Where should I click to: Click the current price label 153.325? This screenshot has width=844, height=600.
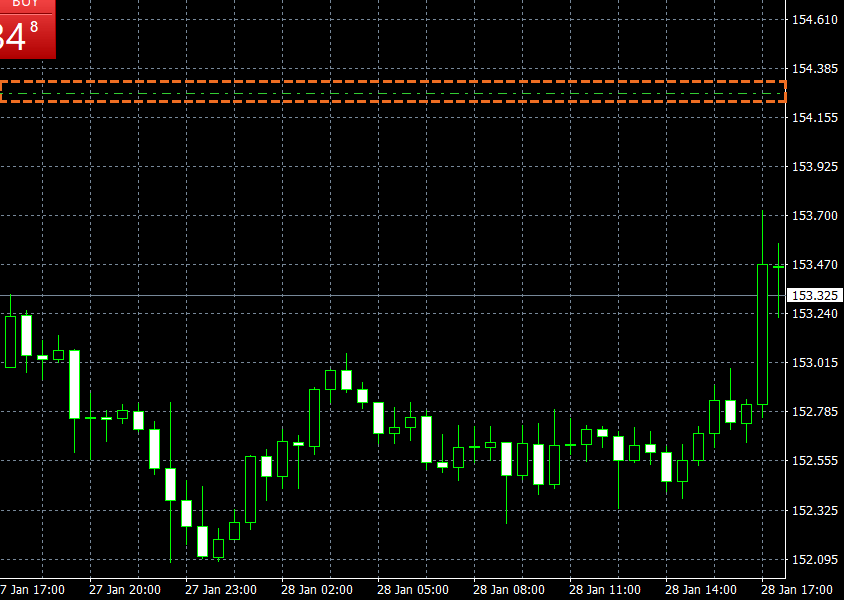[813, 296]
